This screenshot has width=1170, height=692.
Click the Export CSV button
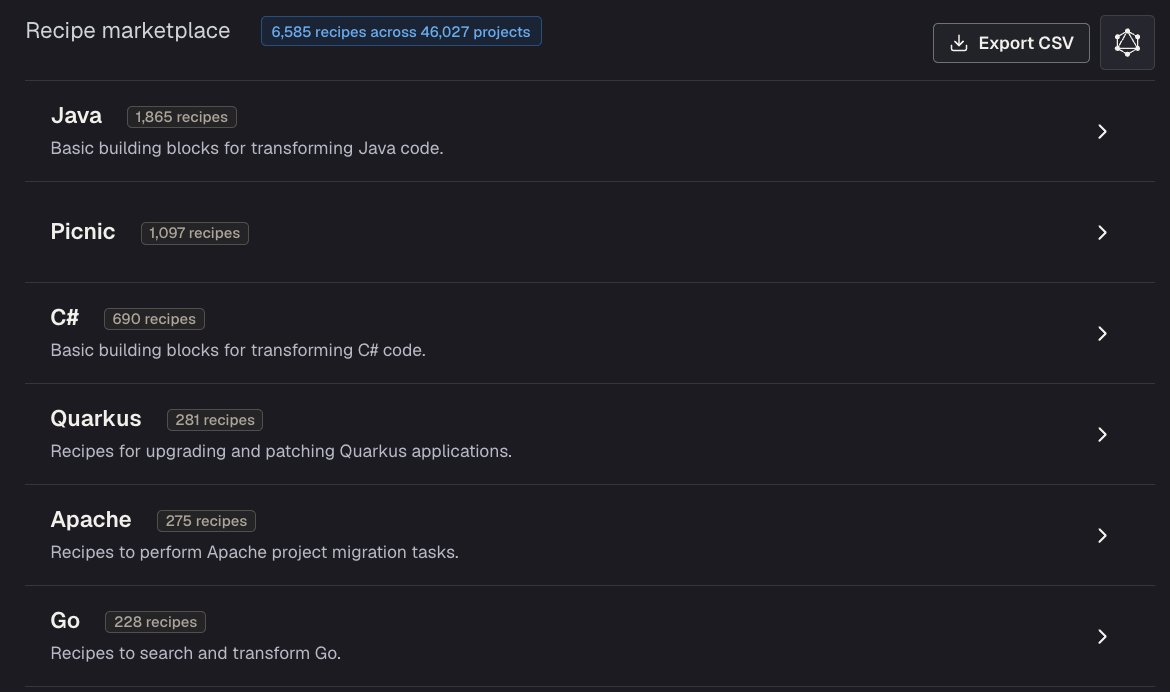[1010, 43]
